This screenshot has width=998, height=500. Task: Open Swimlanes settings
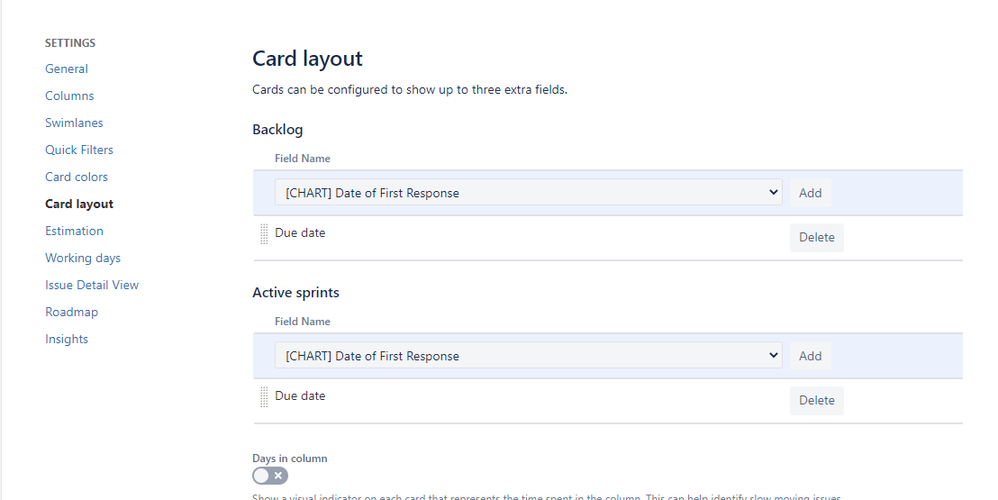[x=74, y=123]
